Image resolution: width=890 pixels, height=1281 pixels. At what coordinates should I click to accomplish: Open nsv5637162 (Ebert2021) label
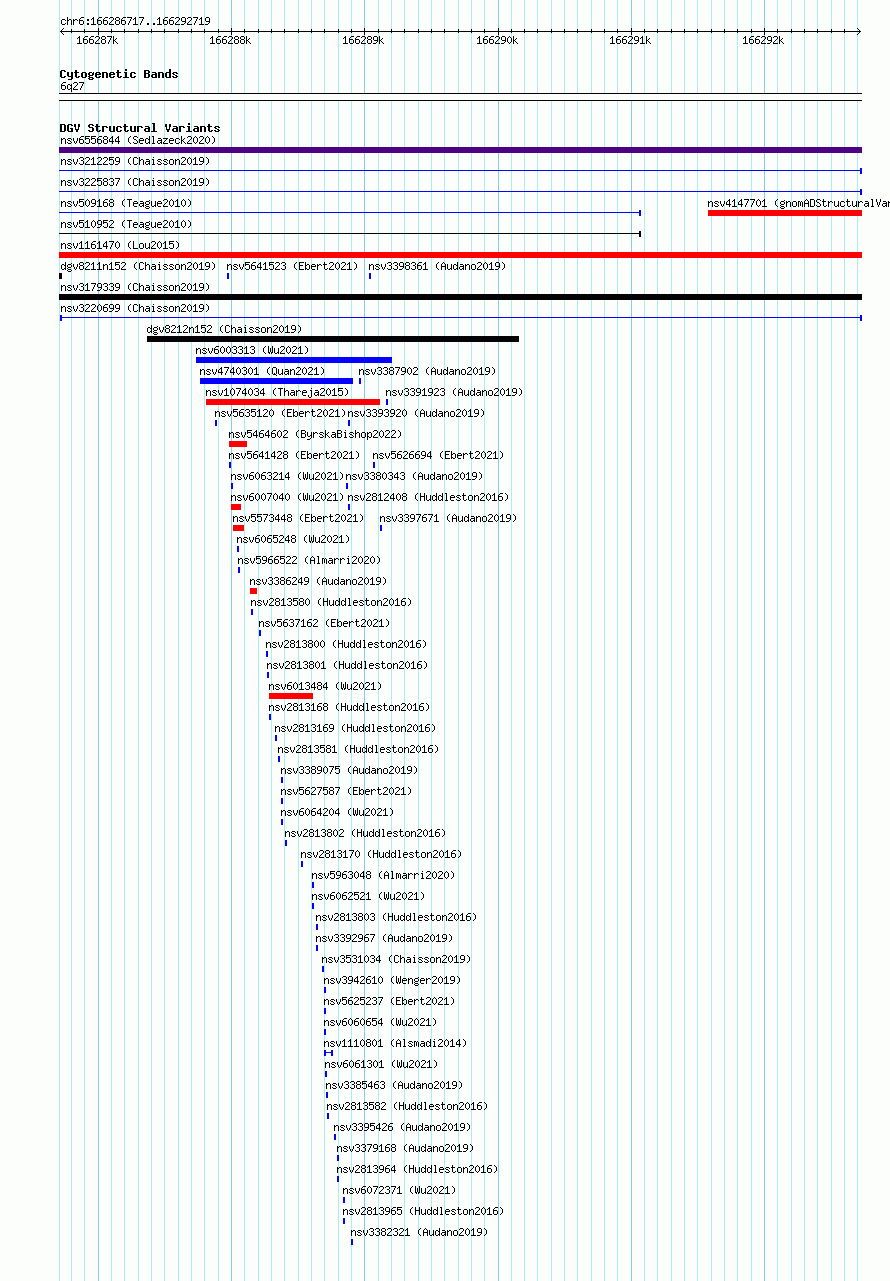pos(325,623)
